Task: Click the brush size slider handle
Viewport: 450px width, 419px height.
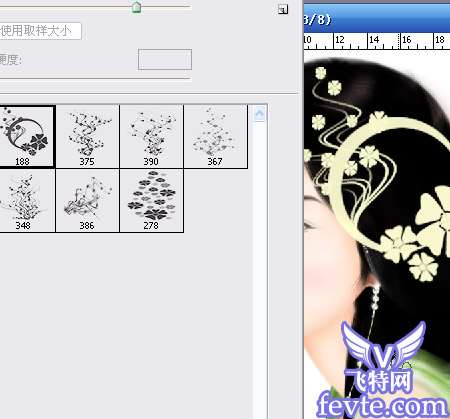Action: [x=136, y=7]
